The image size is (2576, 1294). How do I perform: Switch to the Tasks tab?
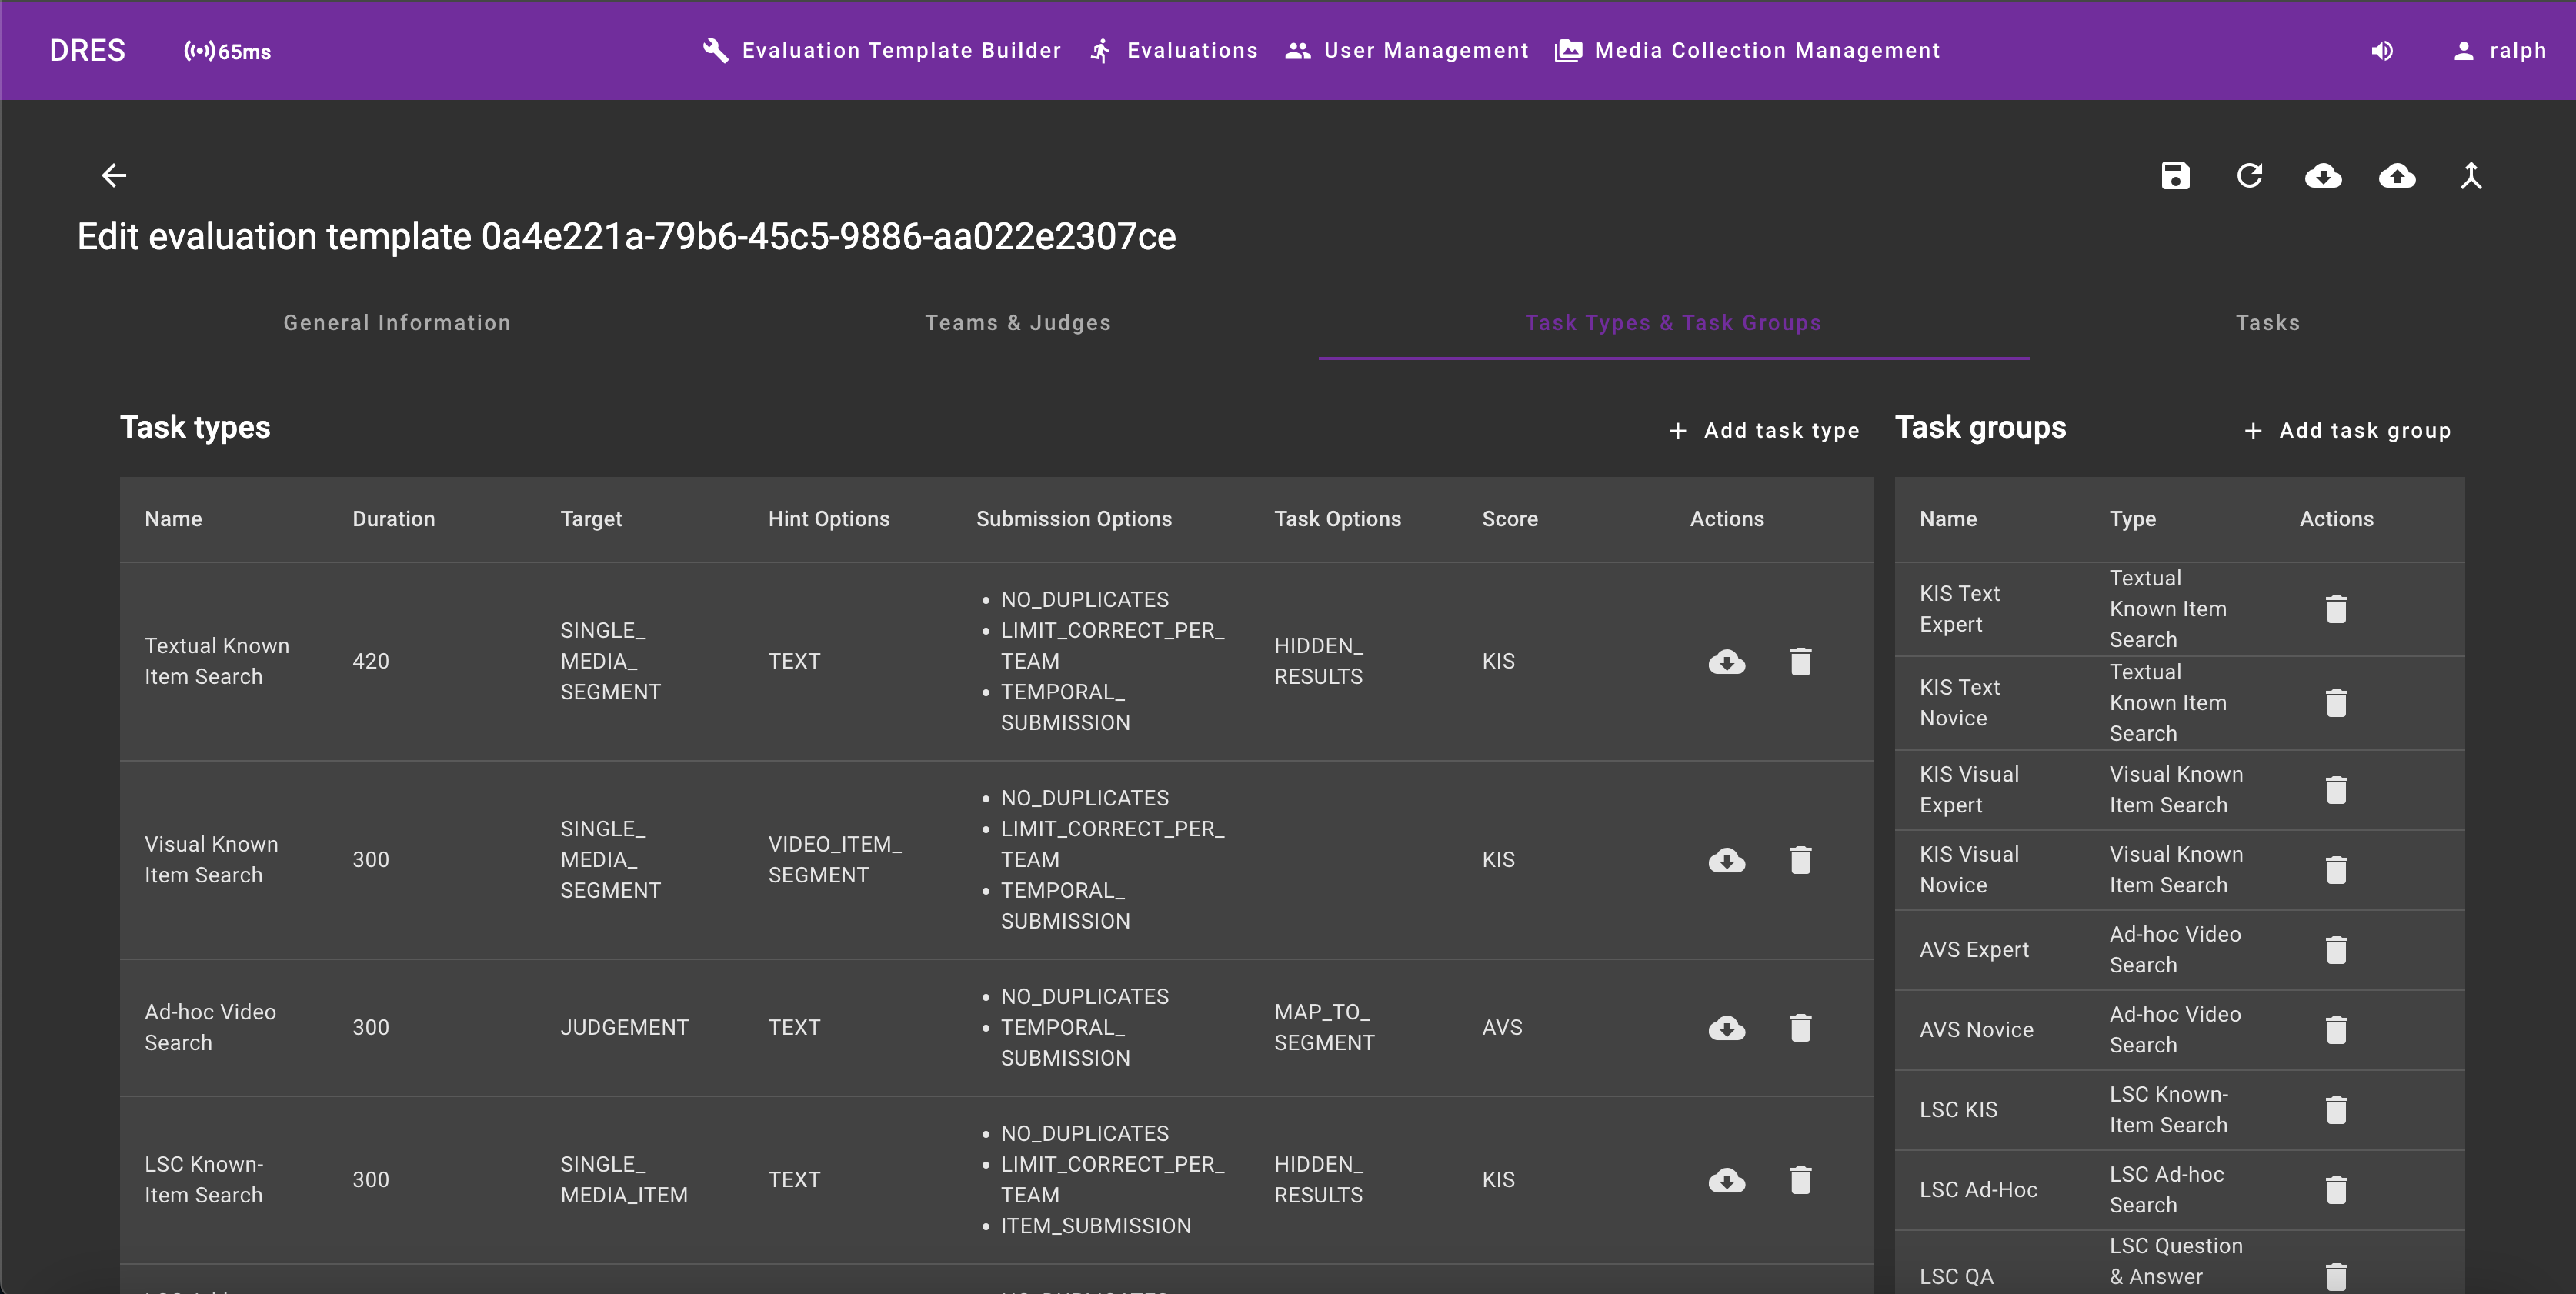[x=2267, y=323]
